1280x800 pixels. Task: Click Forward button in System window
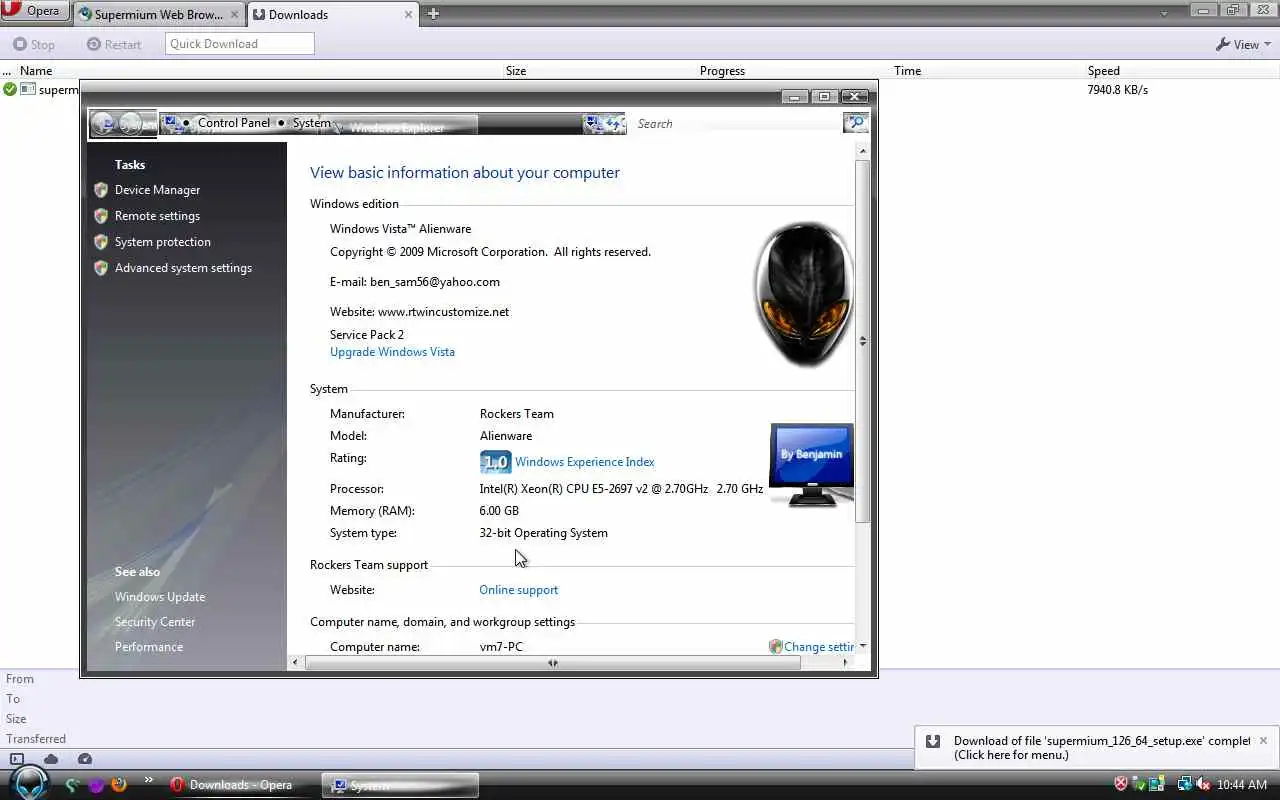tap(131, 124)
